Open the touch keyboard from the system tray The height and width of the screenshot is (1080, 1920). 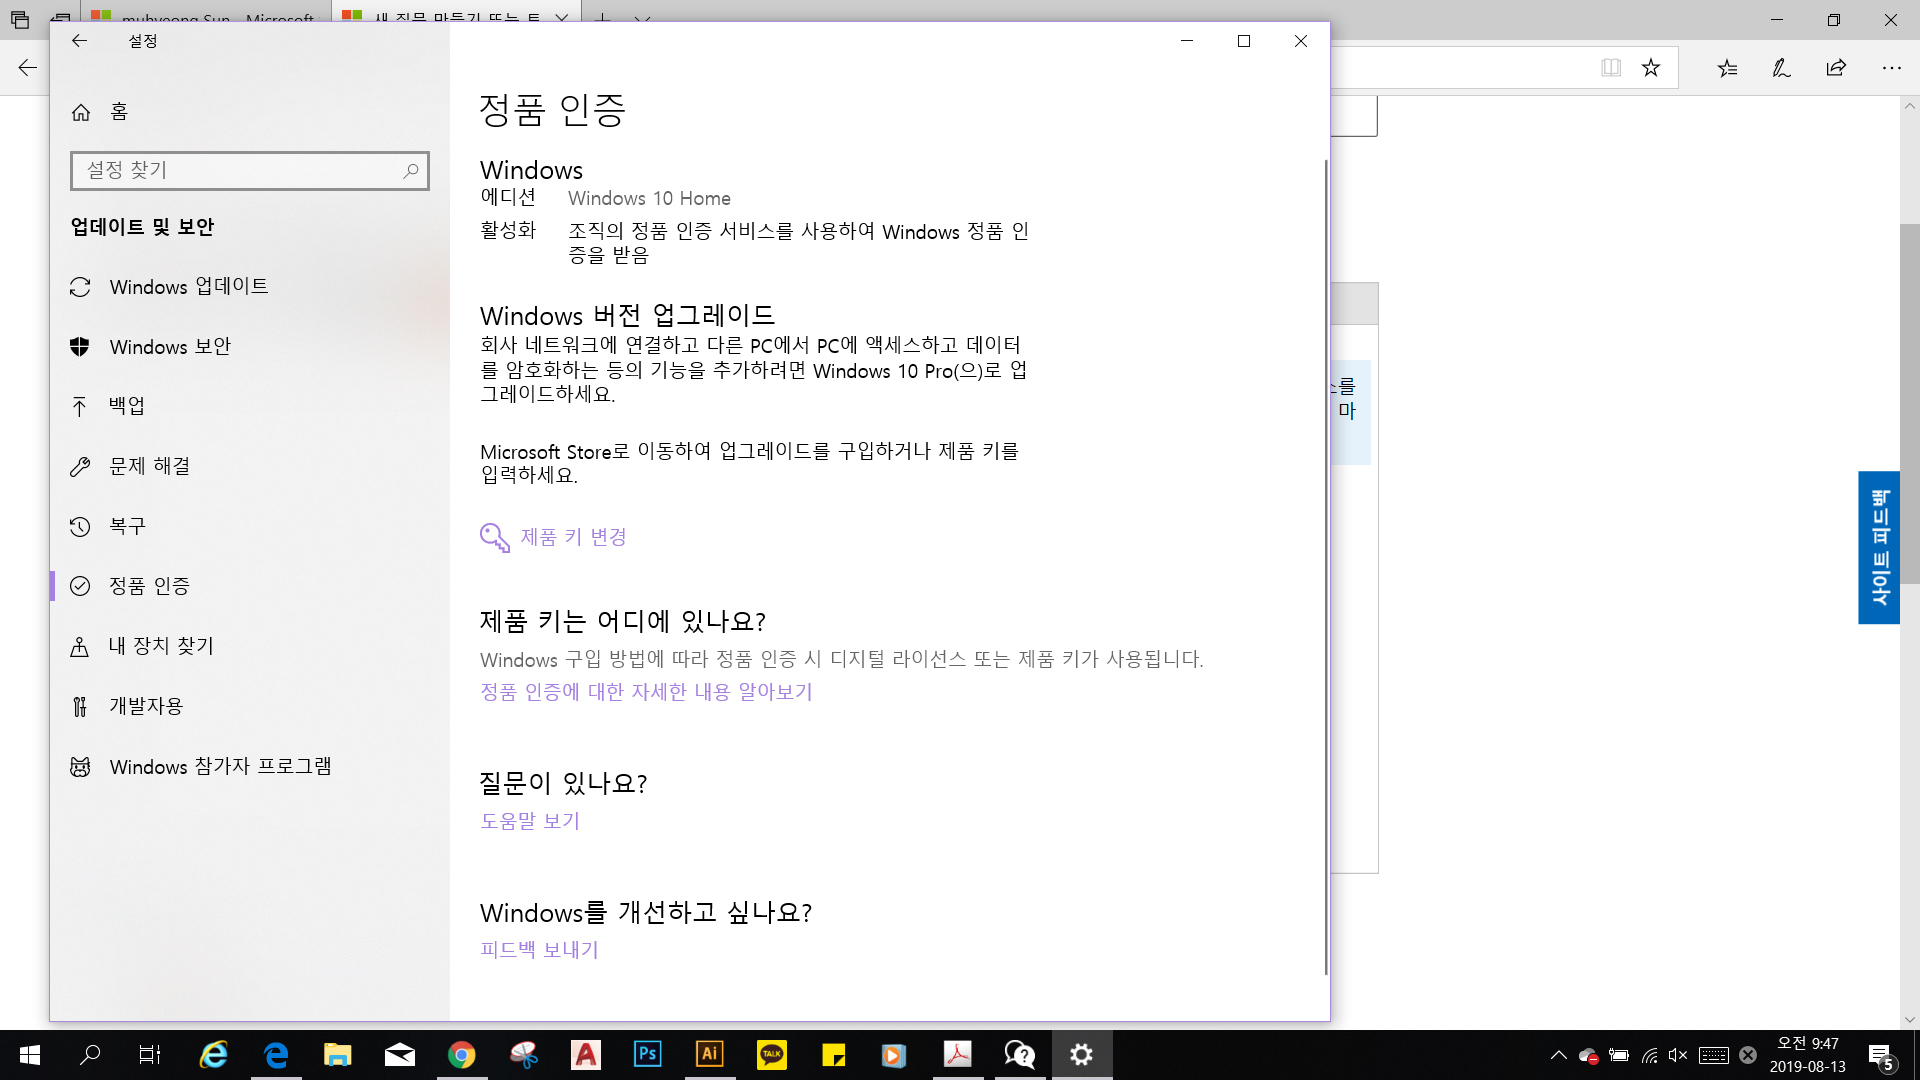point(1714,1055)
